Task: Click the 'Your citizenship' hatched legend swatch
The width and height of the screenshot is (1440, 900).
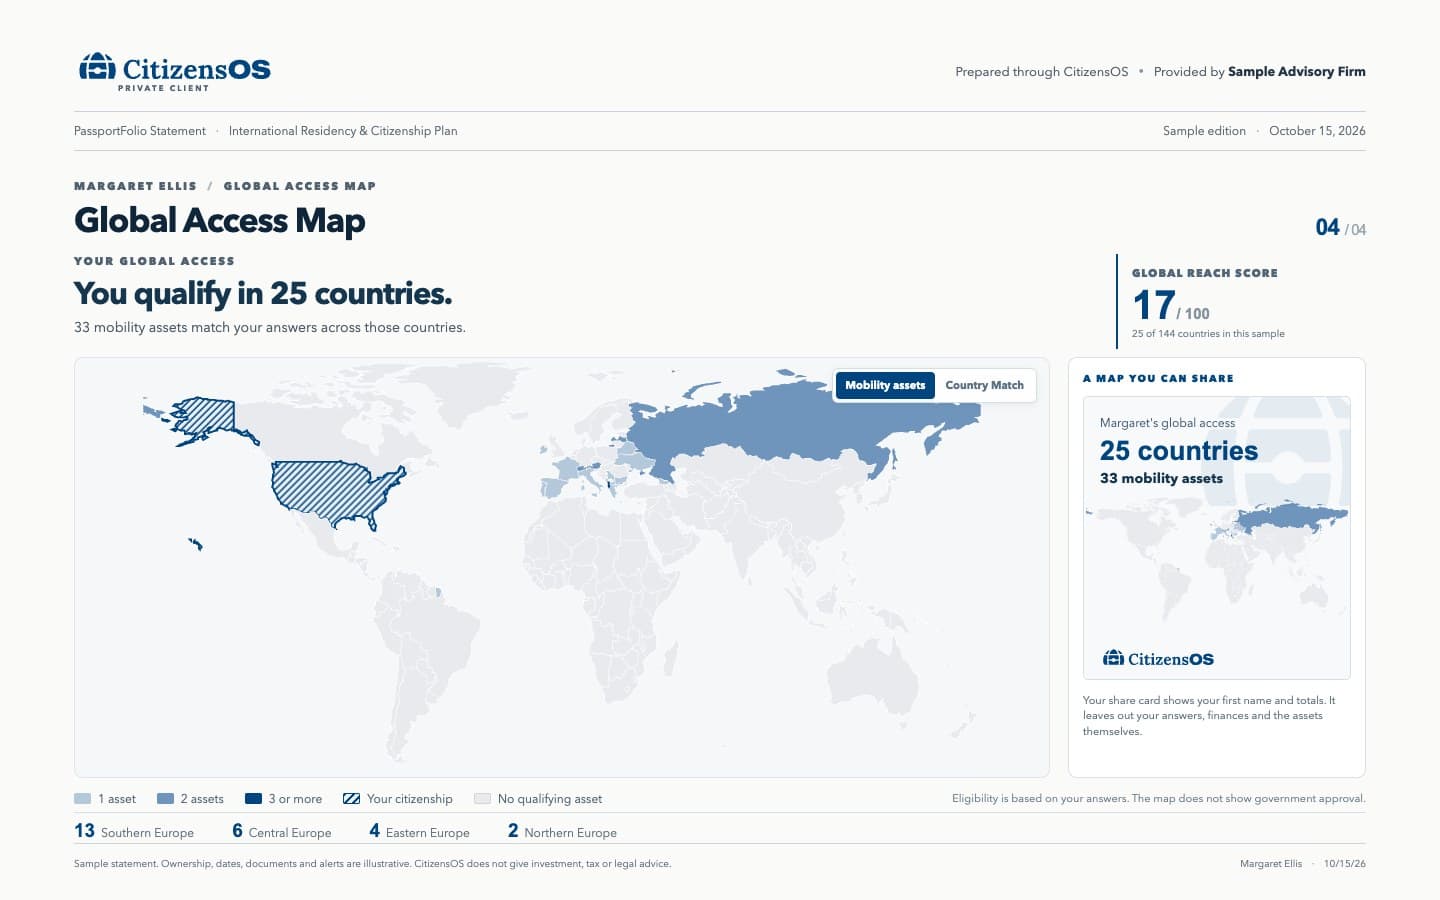Action: point(351,798)
